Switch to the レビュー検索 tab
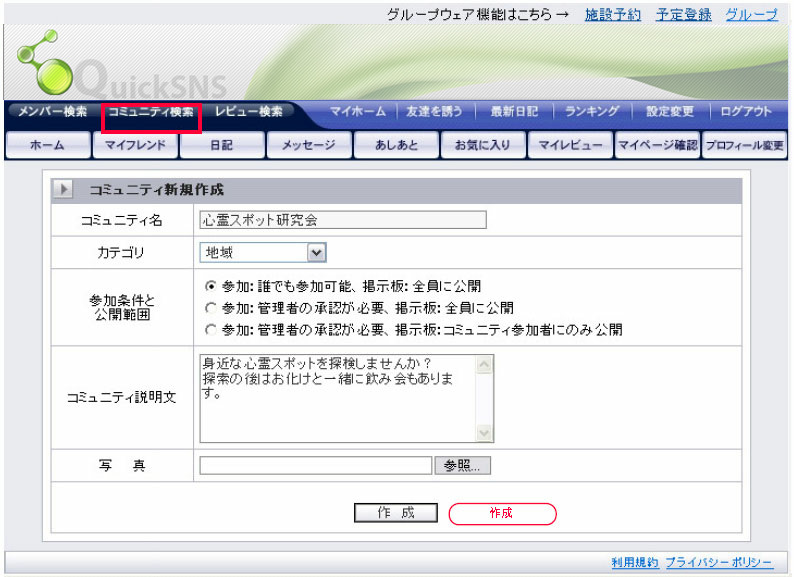The width and height of the screenshot is (794, 577). pyautogui.click(x=248, y=112)
